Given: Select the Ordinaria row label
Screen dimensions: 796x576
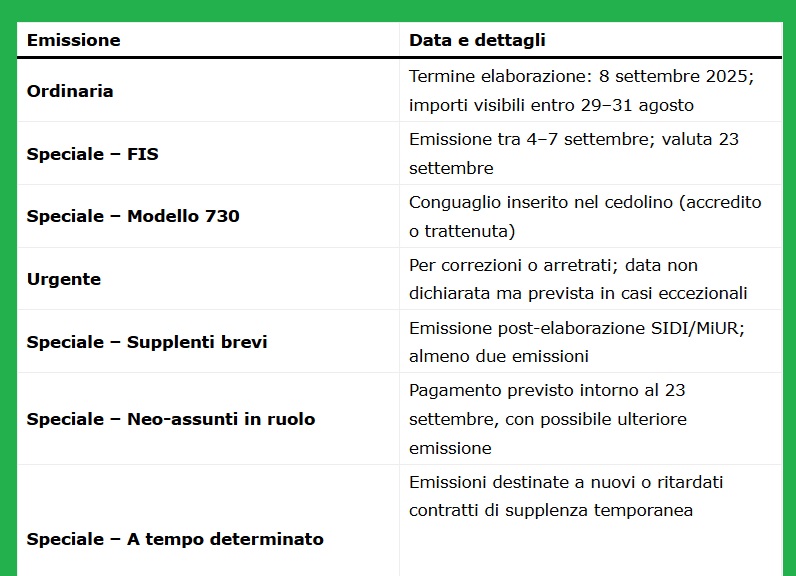Looking at the screenshot, I should pyautogui.click(x=70, y=91).
